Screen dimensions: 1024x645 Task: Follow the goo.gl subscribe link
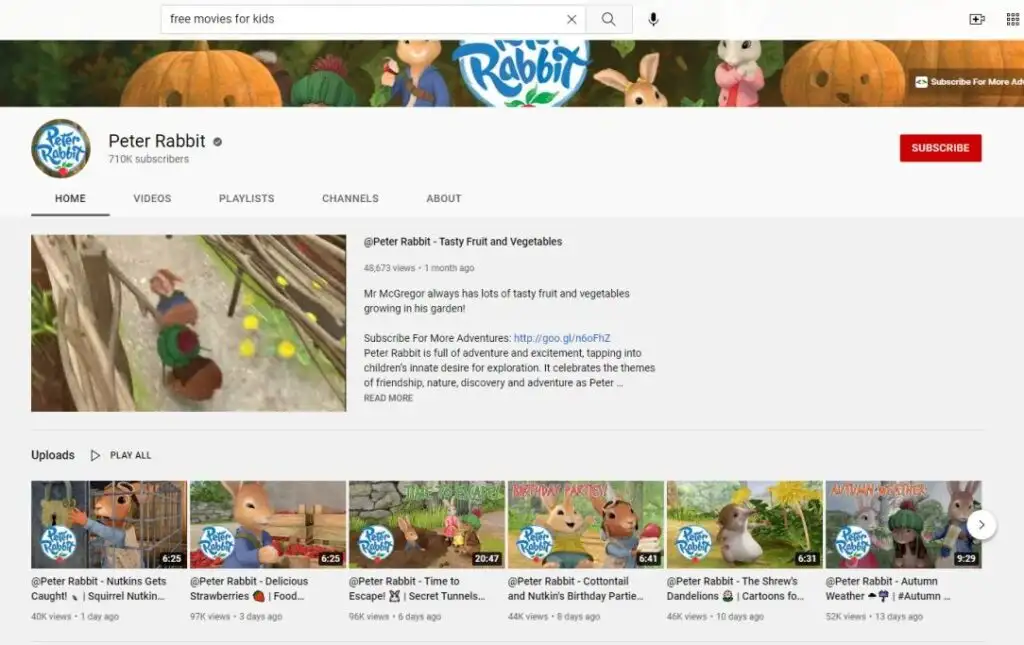562,338
